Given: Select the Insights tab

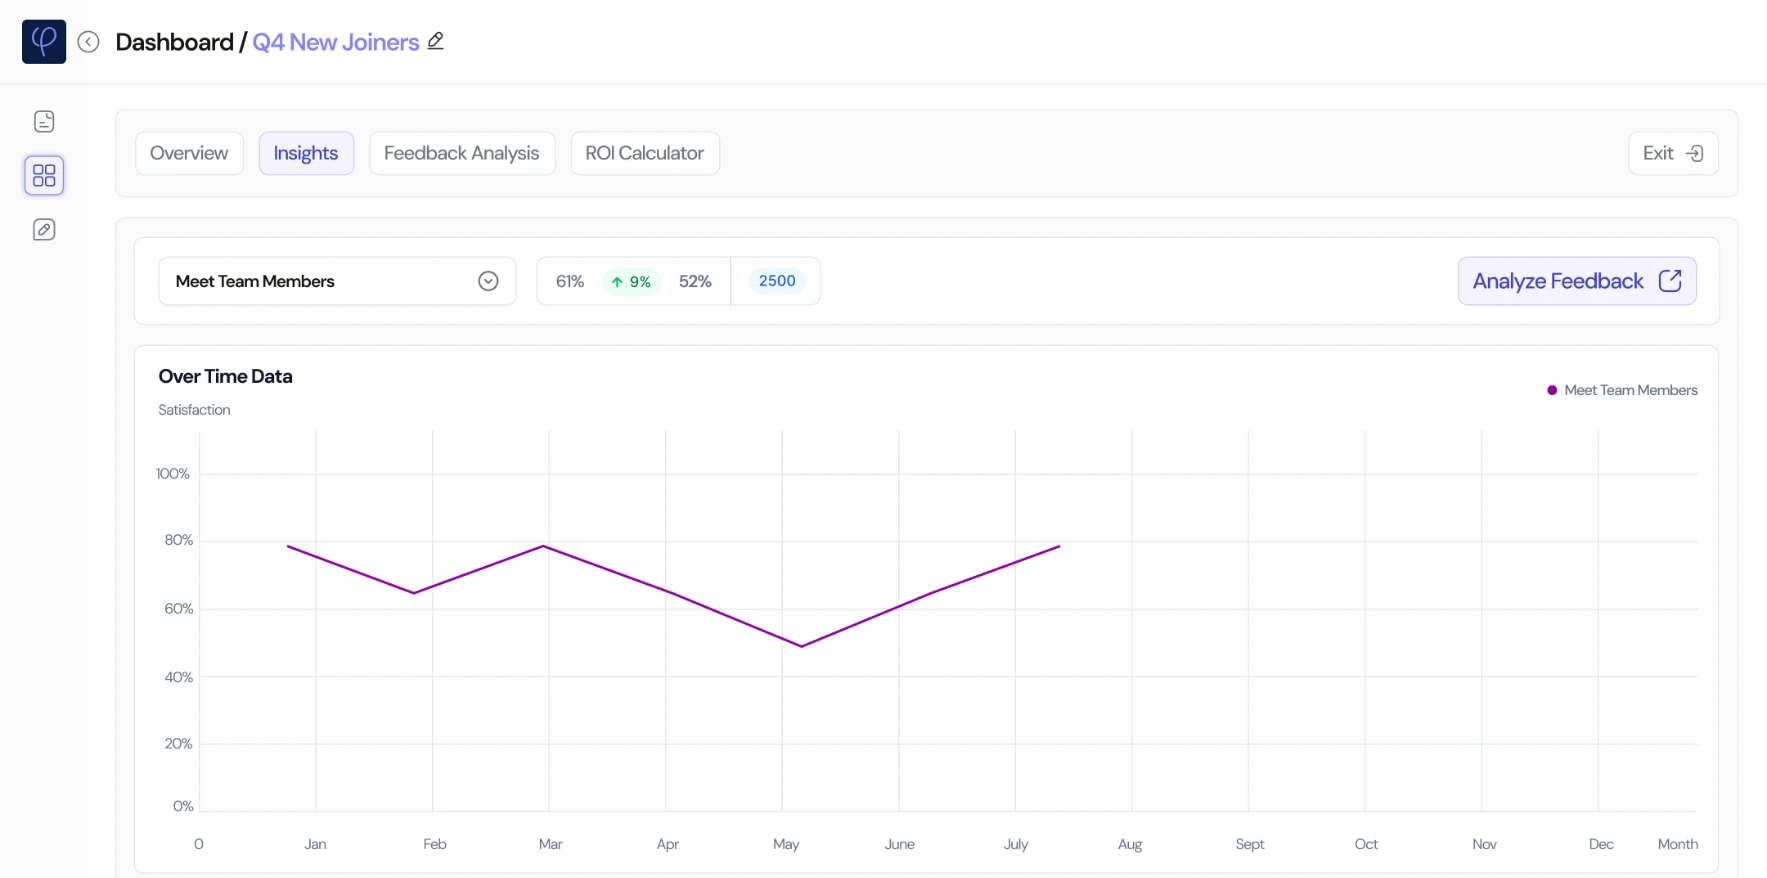Looking at the screenshot, I should coord(306,153).
